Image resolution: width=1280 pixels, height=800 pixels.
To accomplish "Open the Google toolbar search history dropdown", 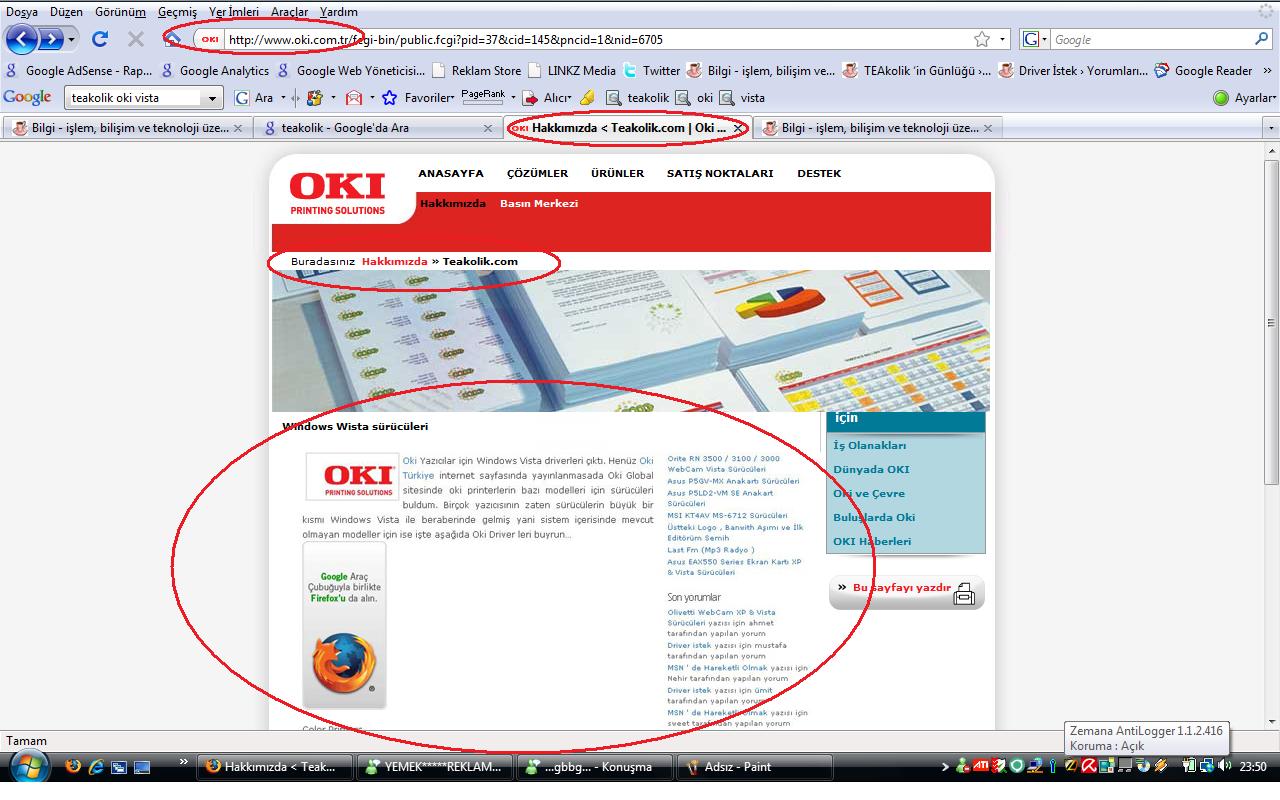I will tap(212, 98).
